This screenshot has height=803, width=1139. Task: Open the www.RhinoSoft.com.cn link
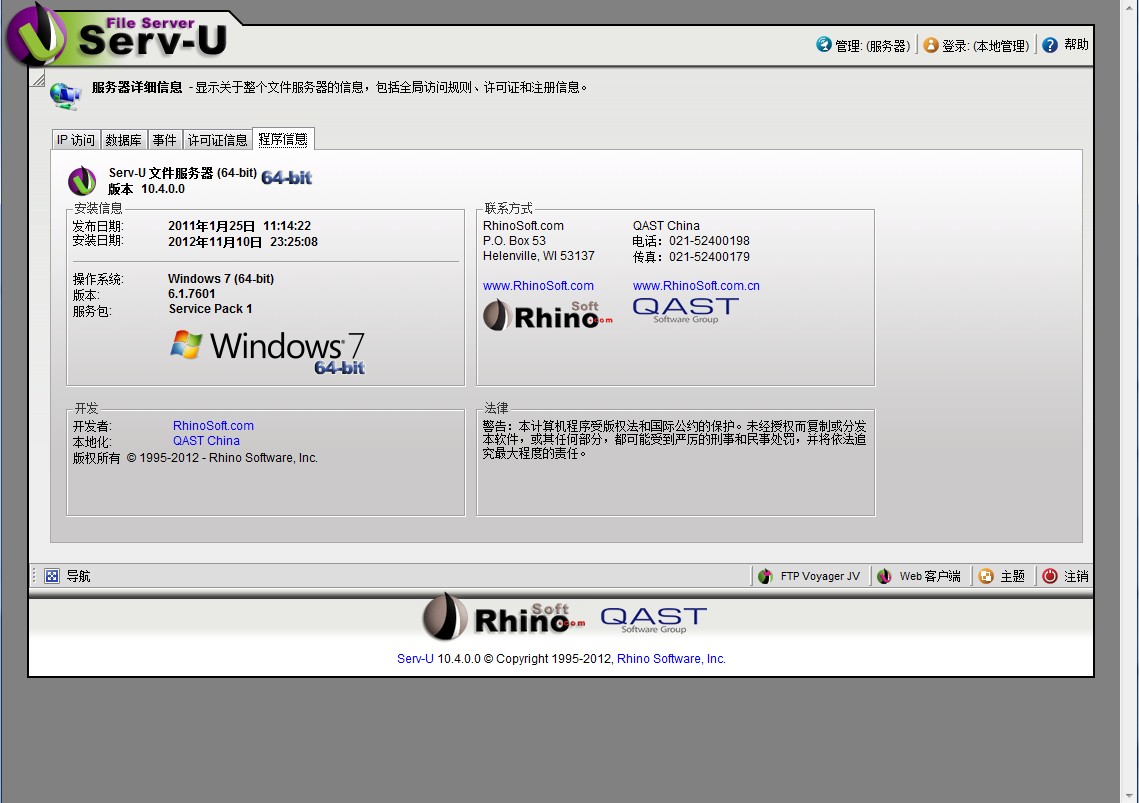[x=696, y=286]
